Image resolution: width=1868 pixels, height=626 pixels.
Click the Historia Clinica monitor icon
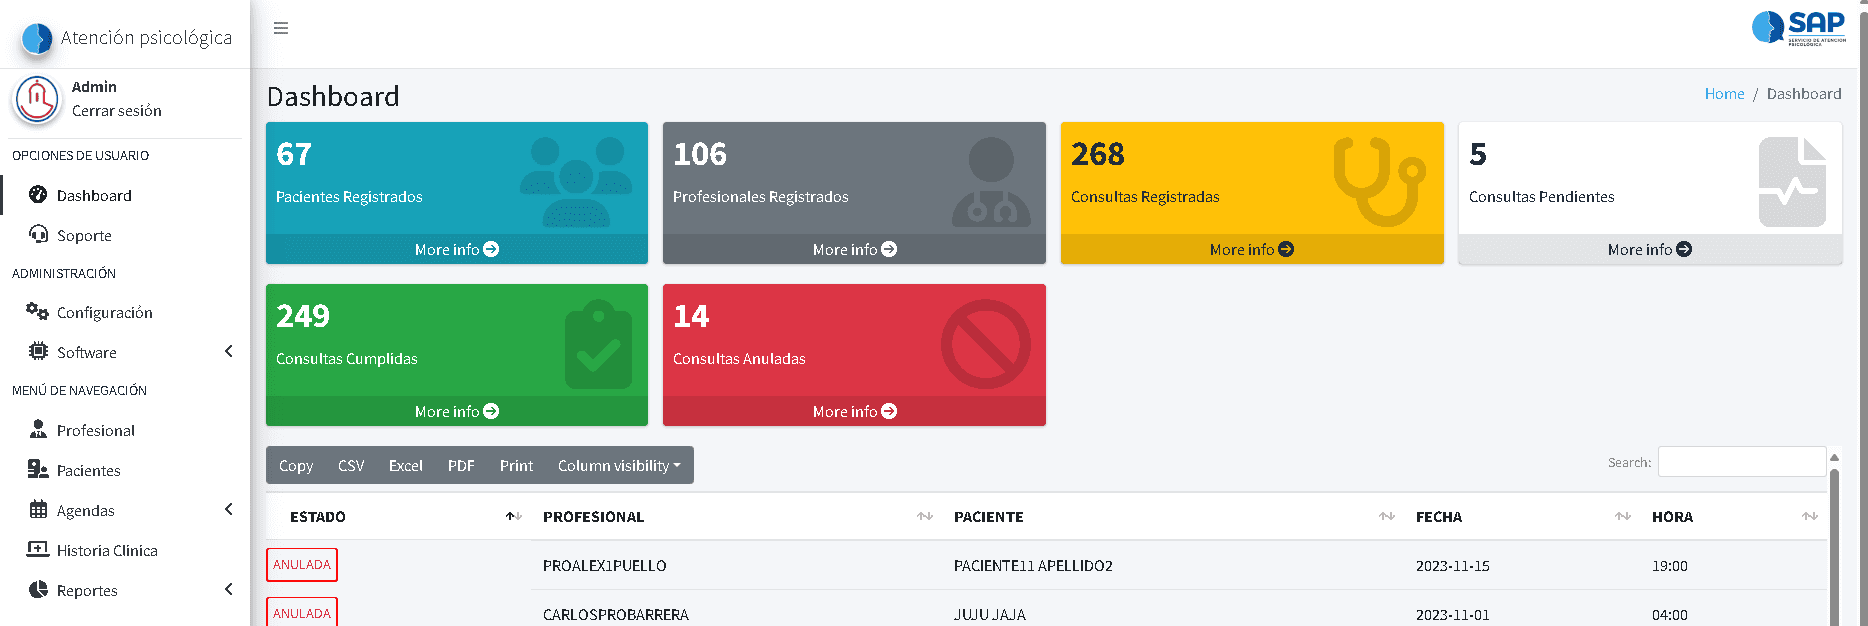tap(38, 549)
